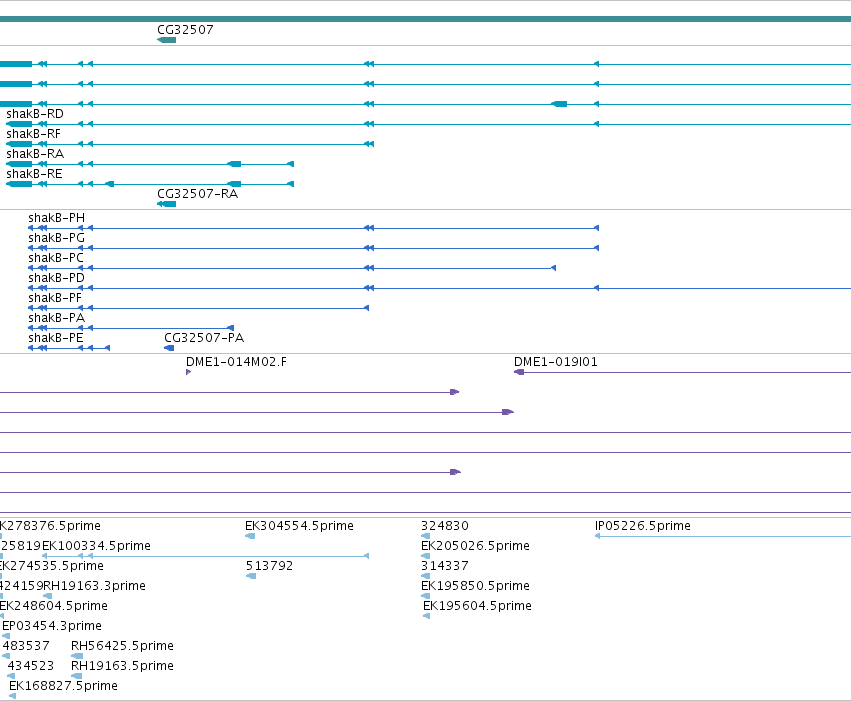This screenshot has height=701, width=851.
Task: Click the glyph under 513792
Action: pos(251,576)
